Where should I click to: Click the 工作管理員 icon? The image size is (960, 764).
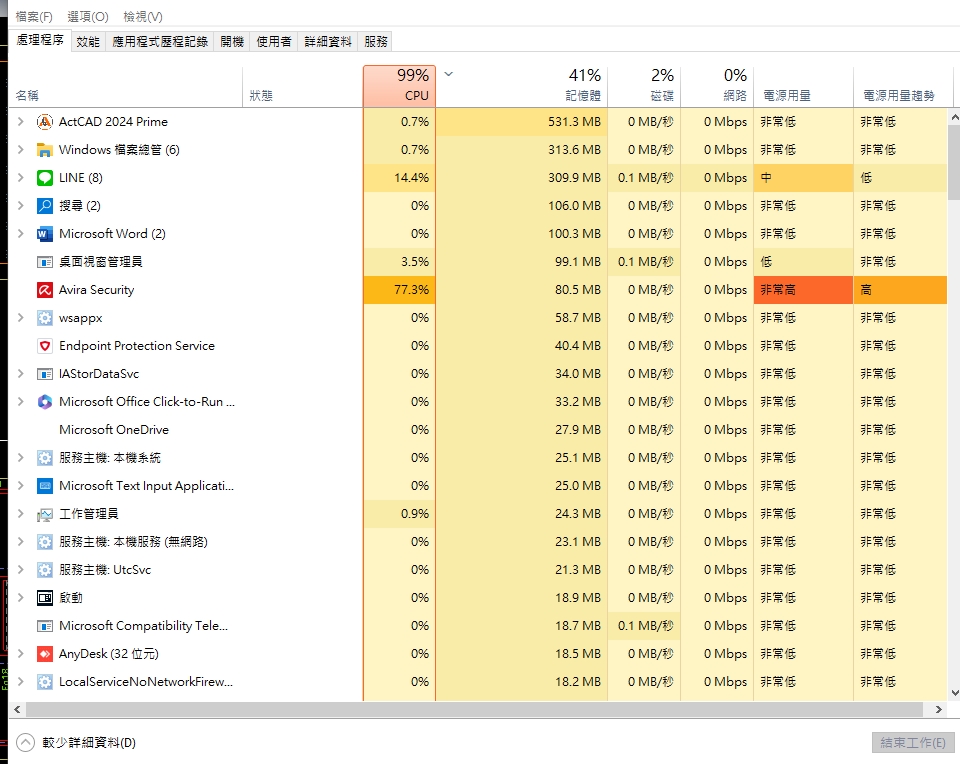[45, 514]
